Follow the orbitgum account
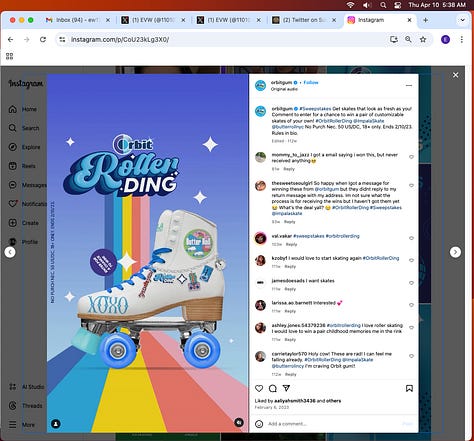Image resolution: width=474 pixels, height=441 pixels. 311,82
